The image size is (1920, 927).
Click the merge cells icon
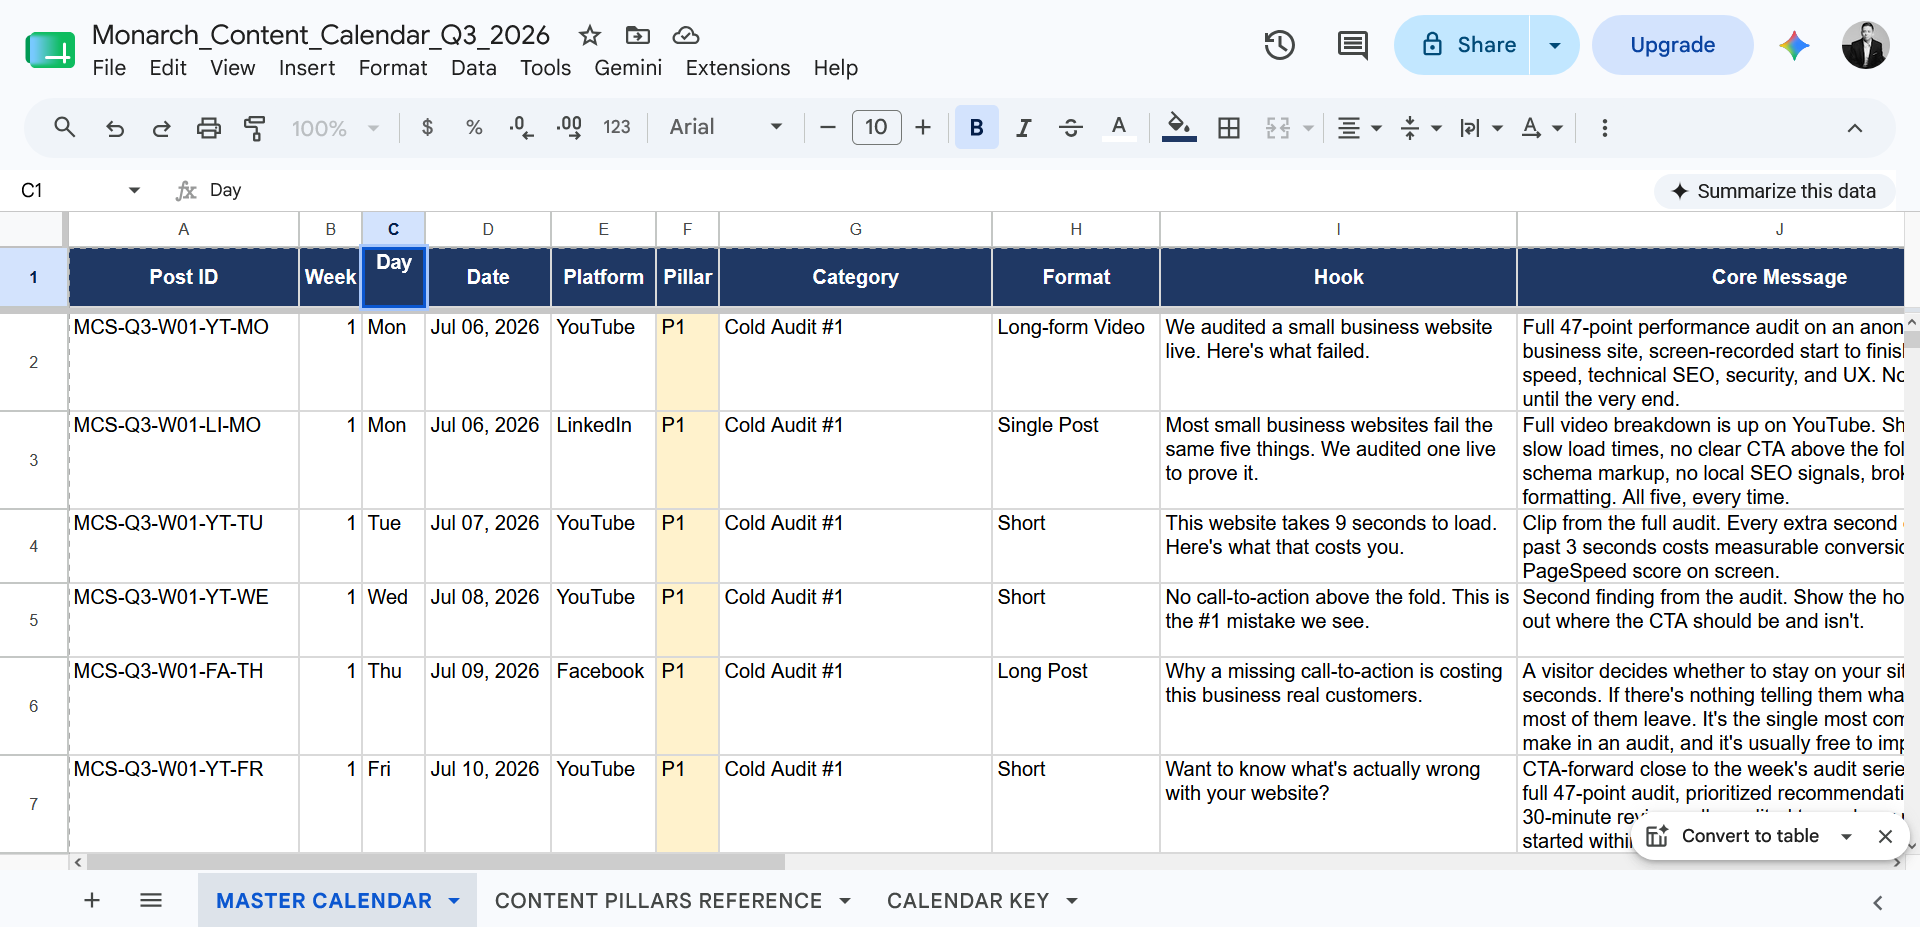(x=1278, y=128)
